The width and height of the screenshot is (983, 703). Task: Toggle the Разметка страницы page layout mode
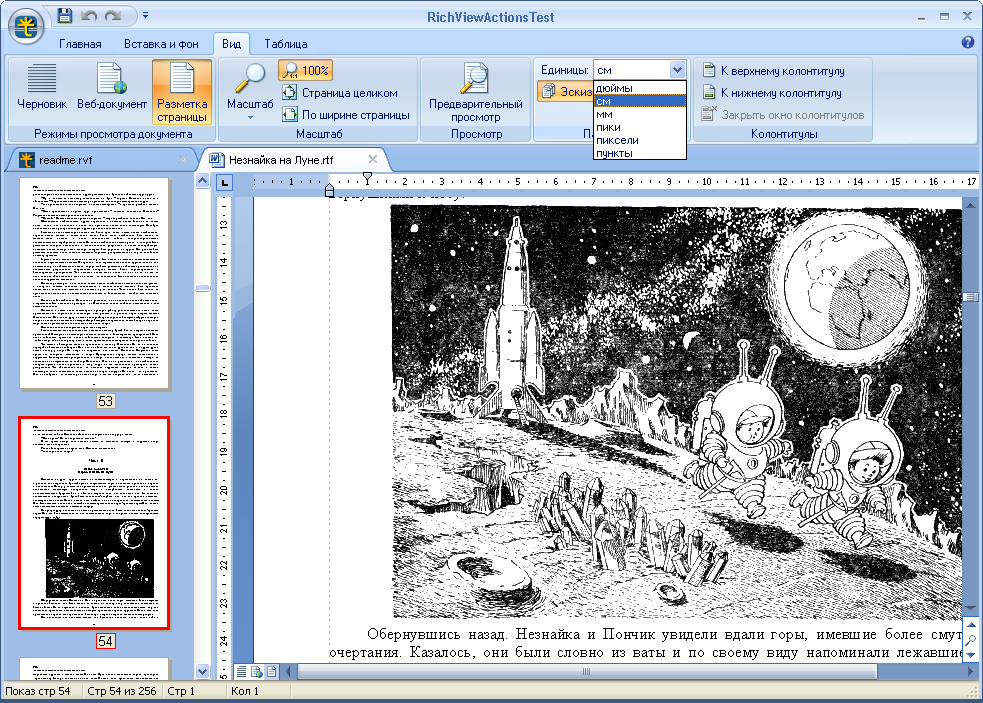coord(182,92)
